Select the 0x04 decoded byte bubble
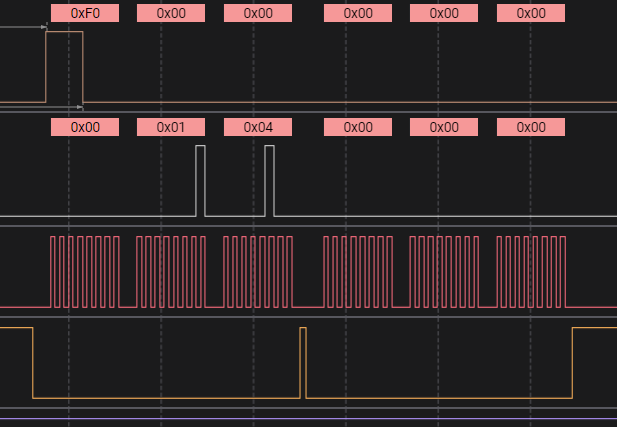The height and width of the screenshot is (427, 617). (258, 127)
